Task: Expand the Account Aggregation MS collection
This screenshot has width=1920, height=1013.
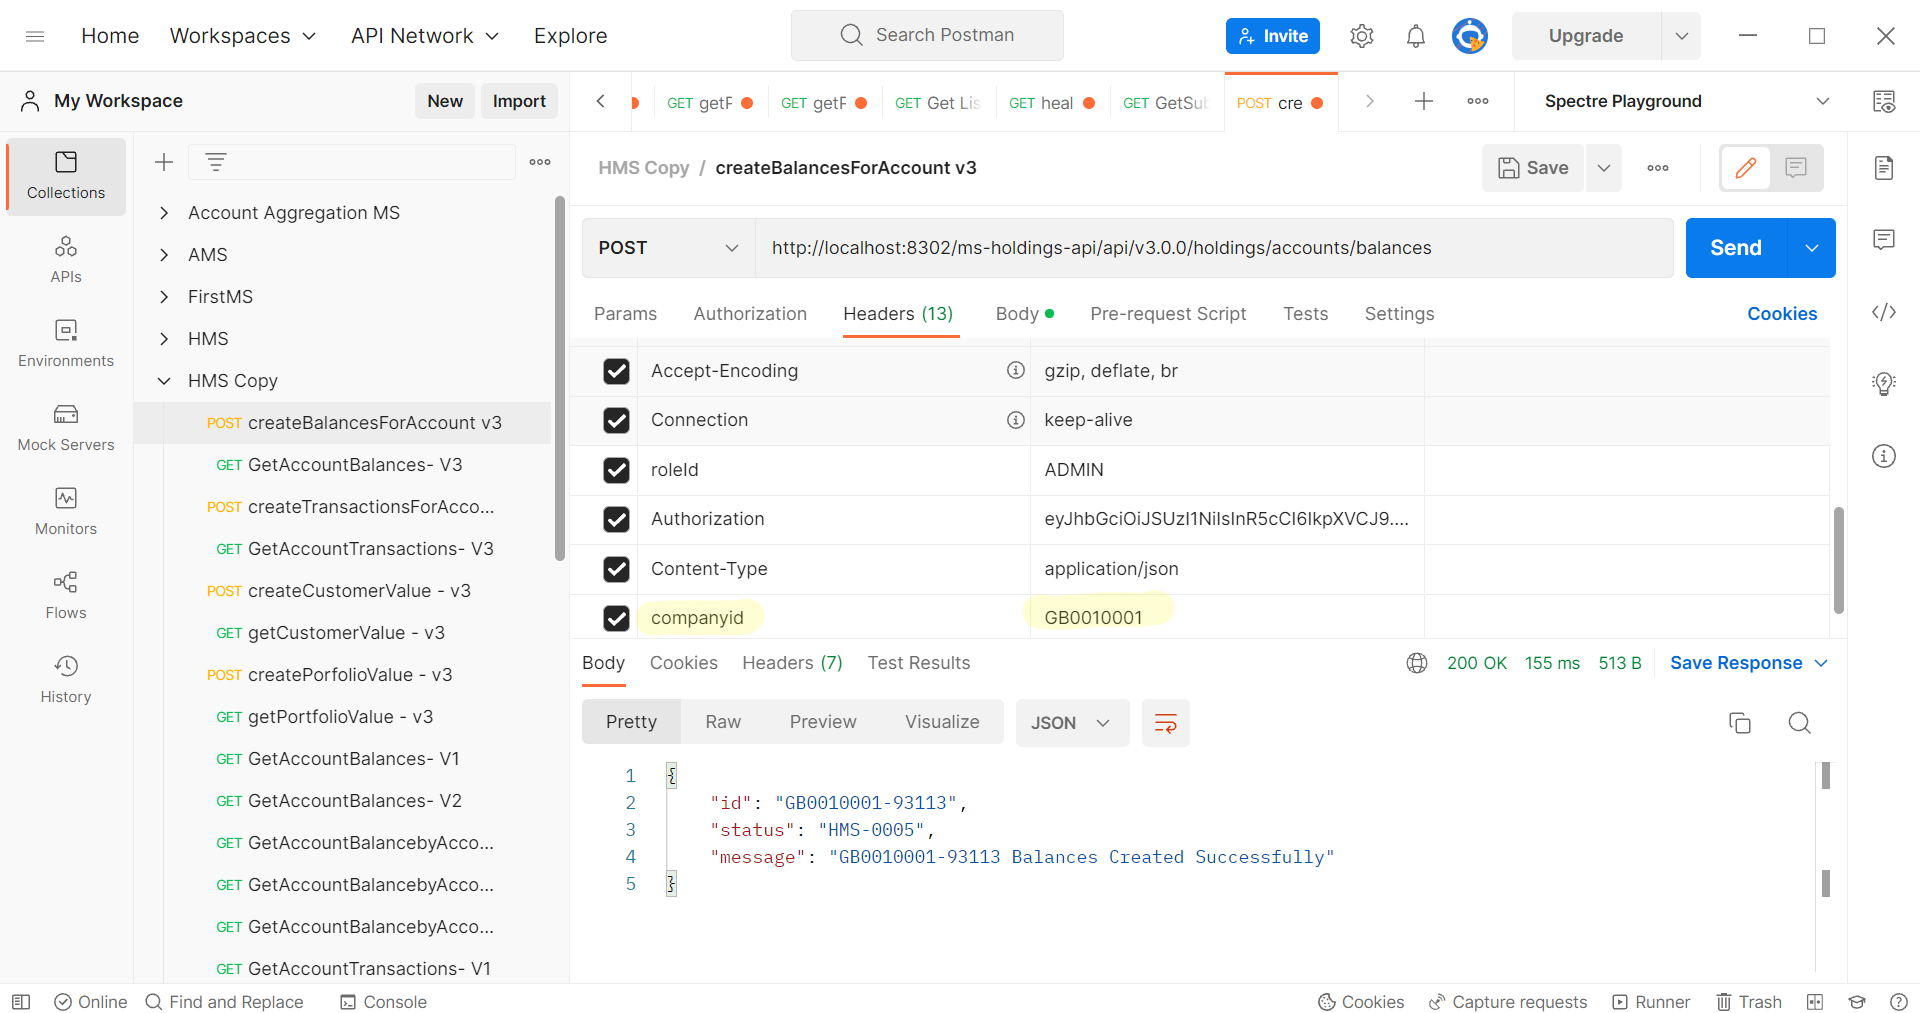Action: [164, 213]
